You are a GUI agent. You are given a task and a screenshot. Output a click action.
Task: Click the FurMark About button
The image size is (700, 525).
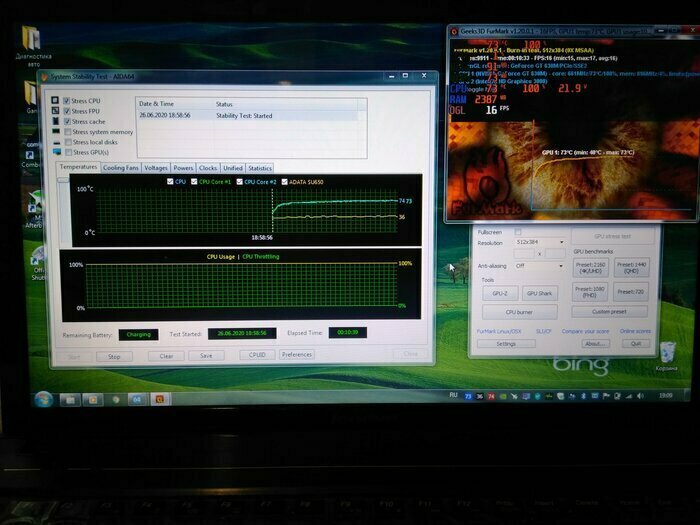(596, 343)
